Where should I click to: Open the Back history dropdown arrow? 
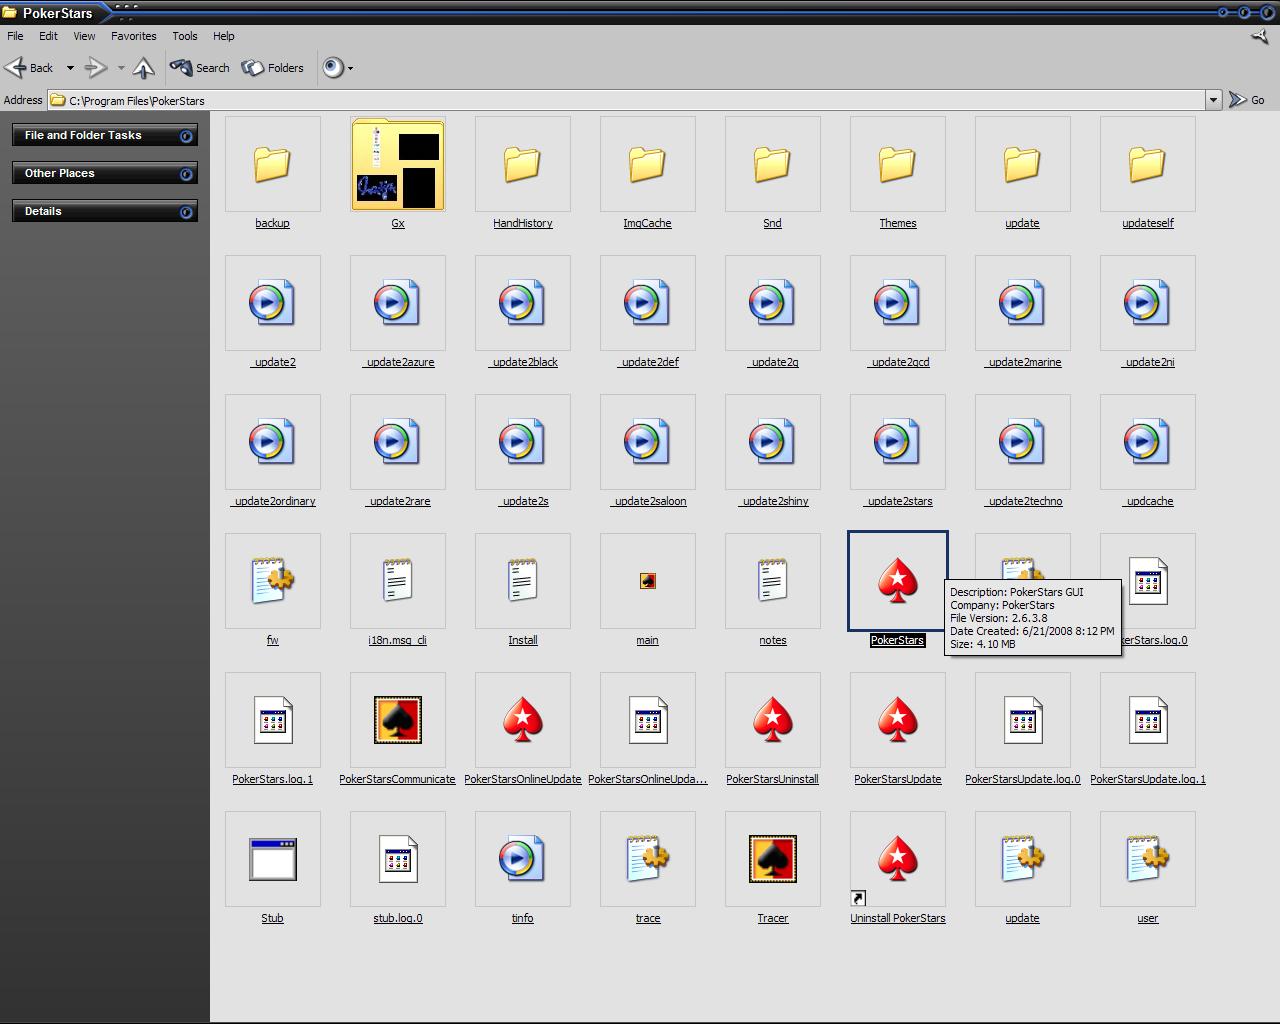coord(70,68)
